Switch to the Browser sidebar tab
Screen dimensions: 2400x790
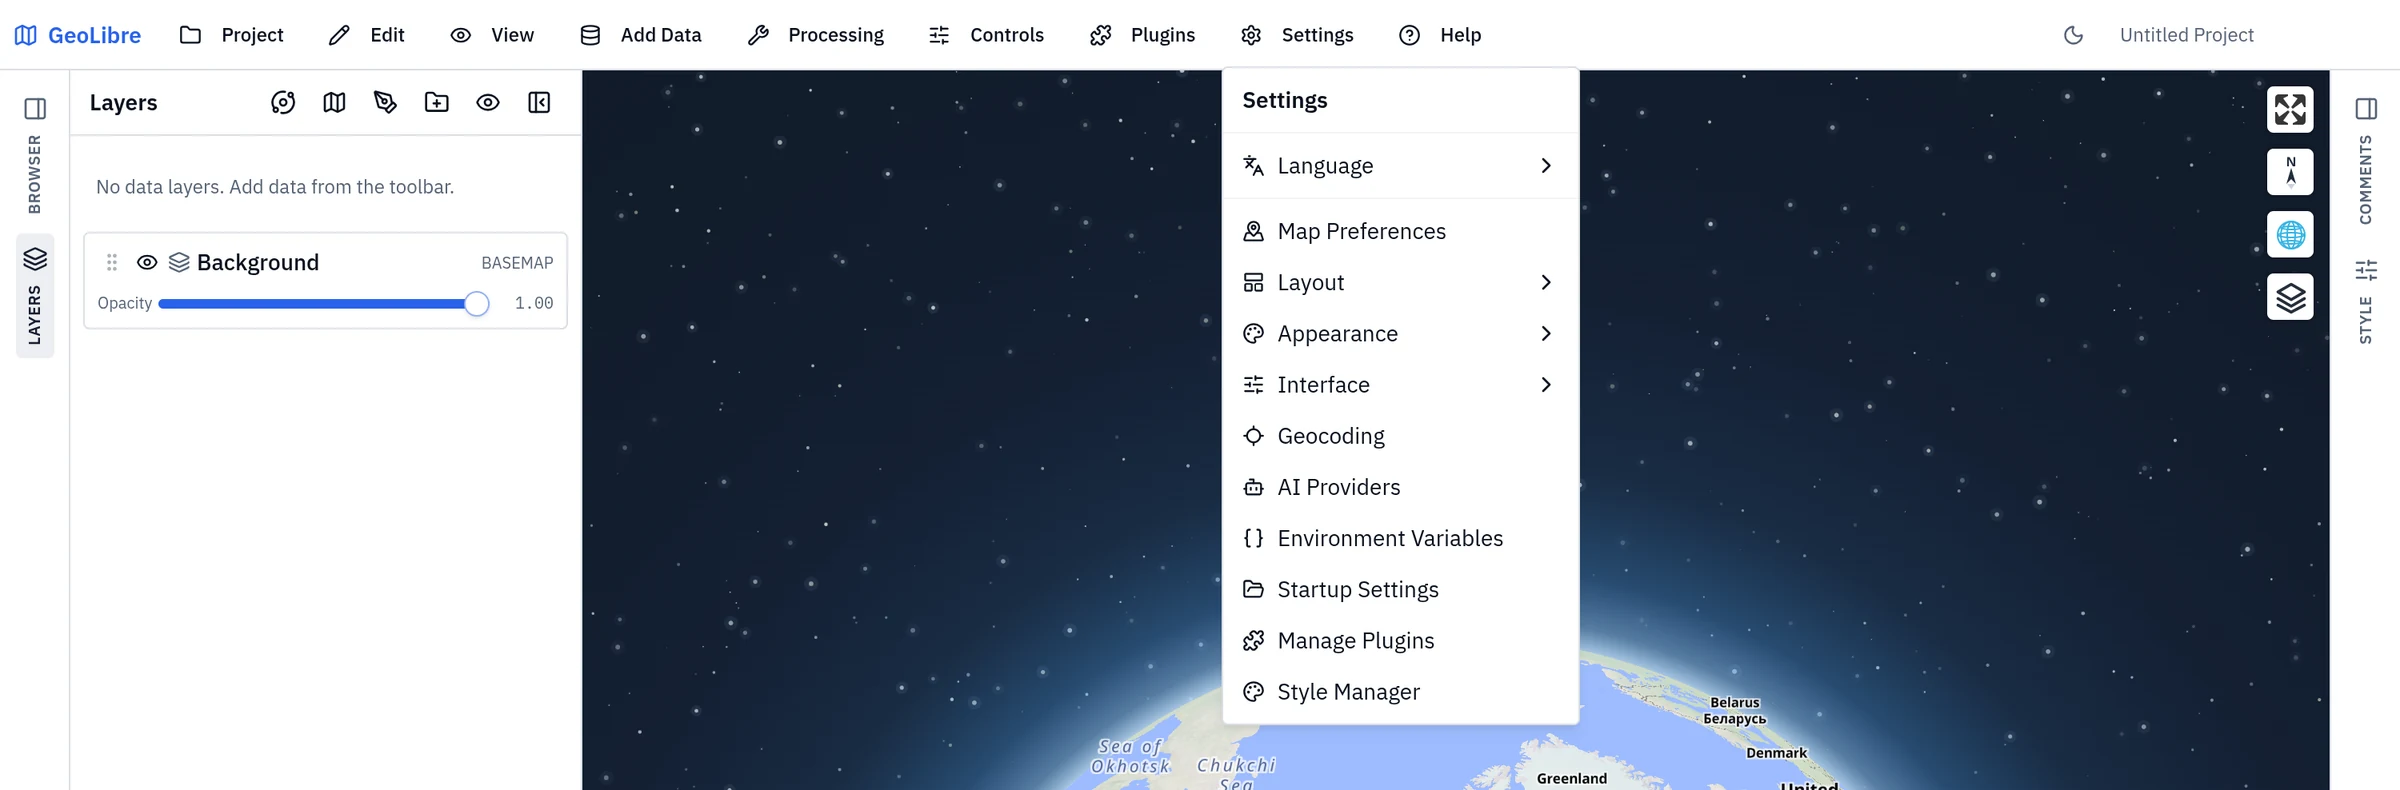35,174
